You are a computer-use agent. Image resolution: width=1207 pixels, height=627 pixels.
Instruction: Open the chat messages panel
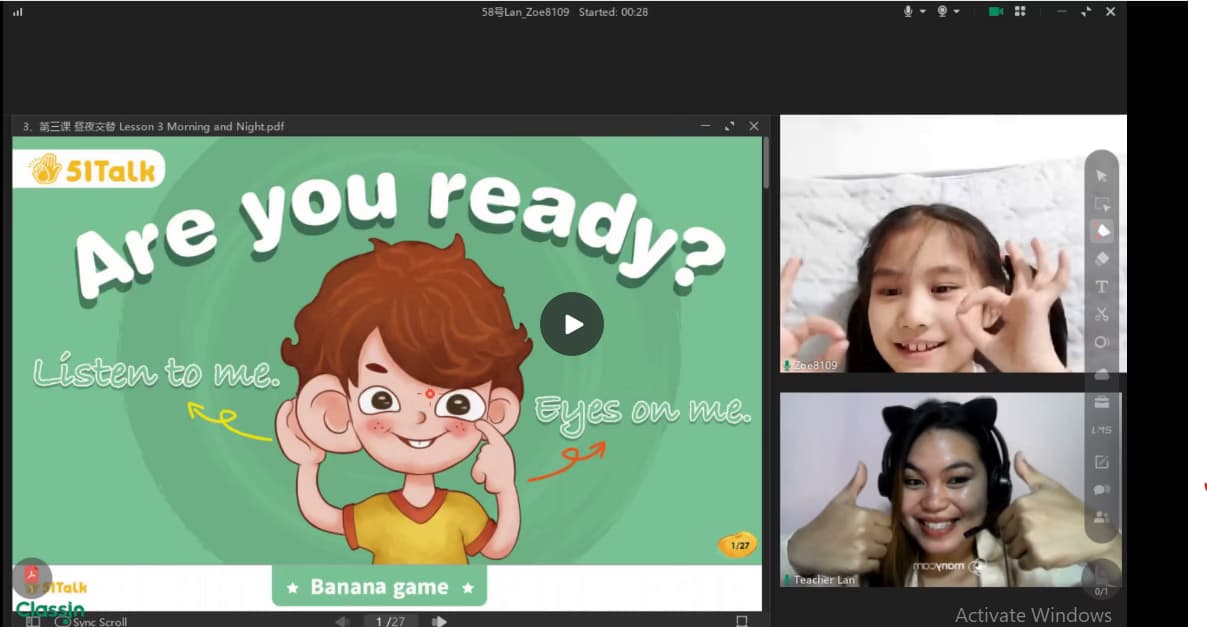pos(1101,490)
